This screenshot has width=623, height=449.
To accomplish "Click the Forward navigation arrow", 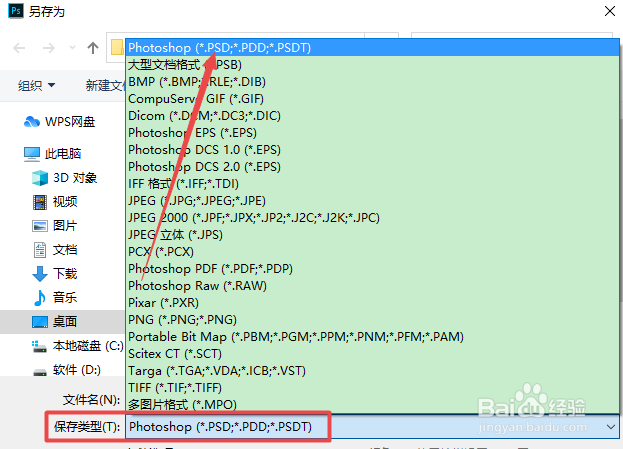I will [48, 48].
